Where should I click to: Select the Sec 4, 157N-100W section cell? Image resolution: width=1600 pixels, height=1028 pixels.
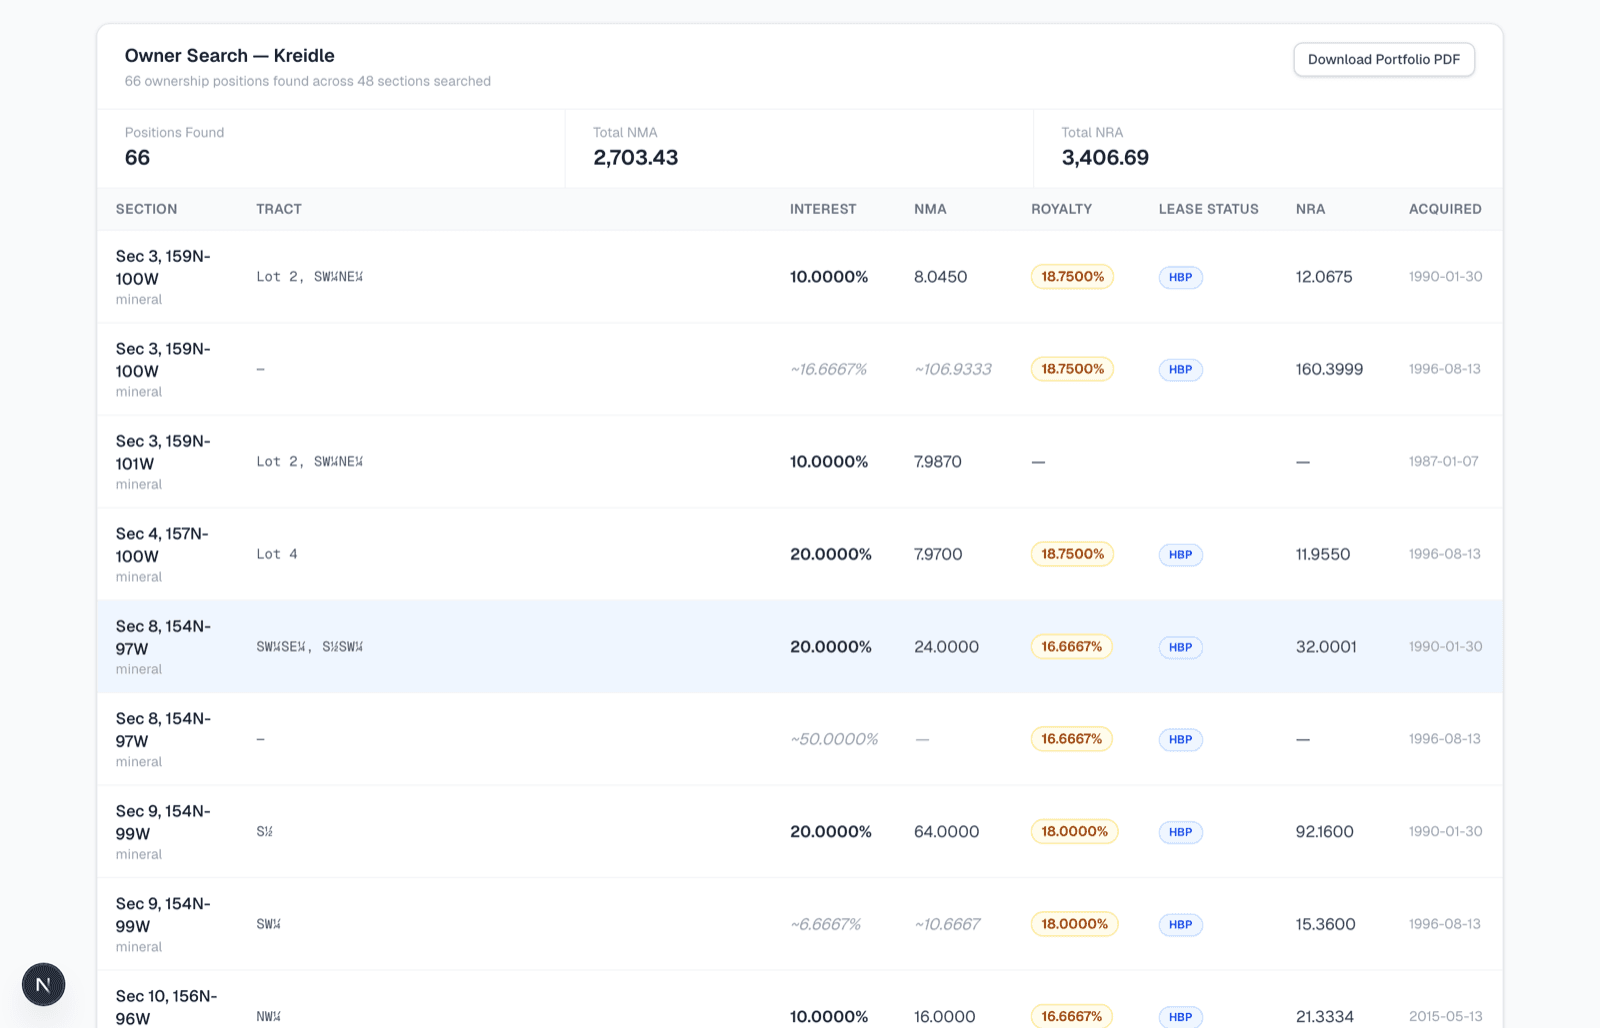tap(167, 554)
